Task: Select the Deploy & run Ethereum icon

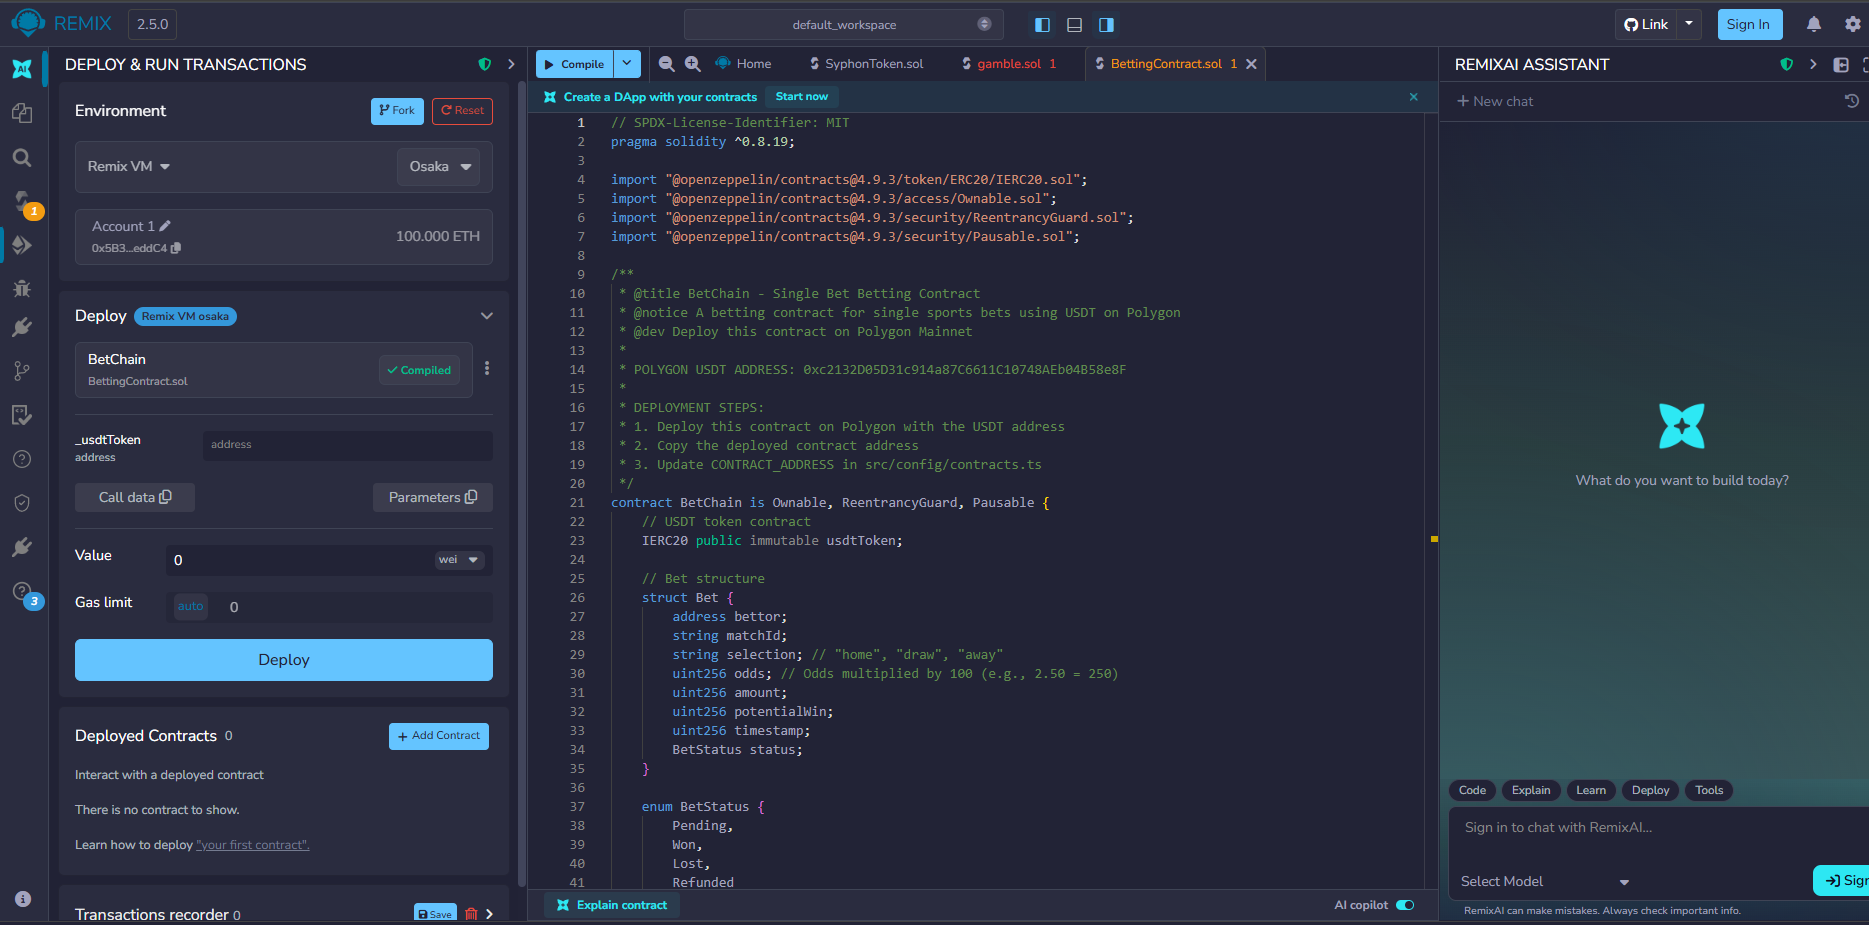Action: [x=22, y=245]
